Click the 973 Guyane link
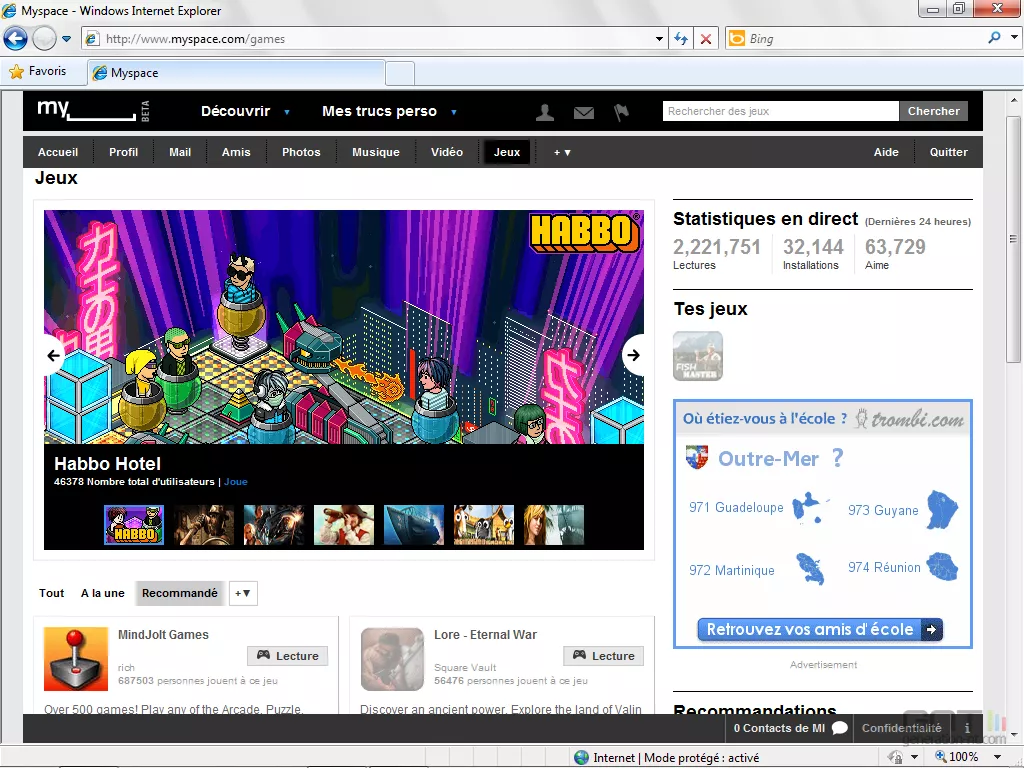The width and height of the screenshot is (1024, 768). pos(883,510)
